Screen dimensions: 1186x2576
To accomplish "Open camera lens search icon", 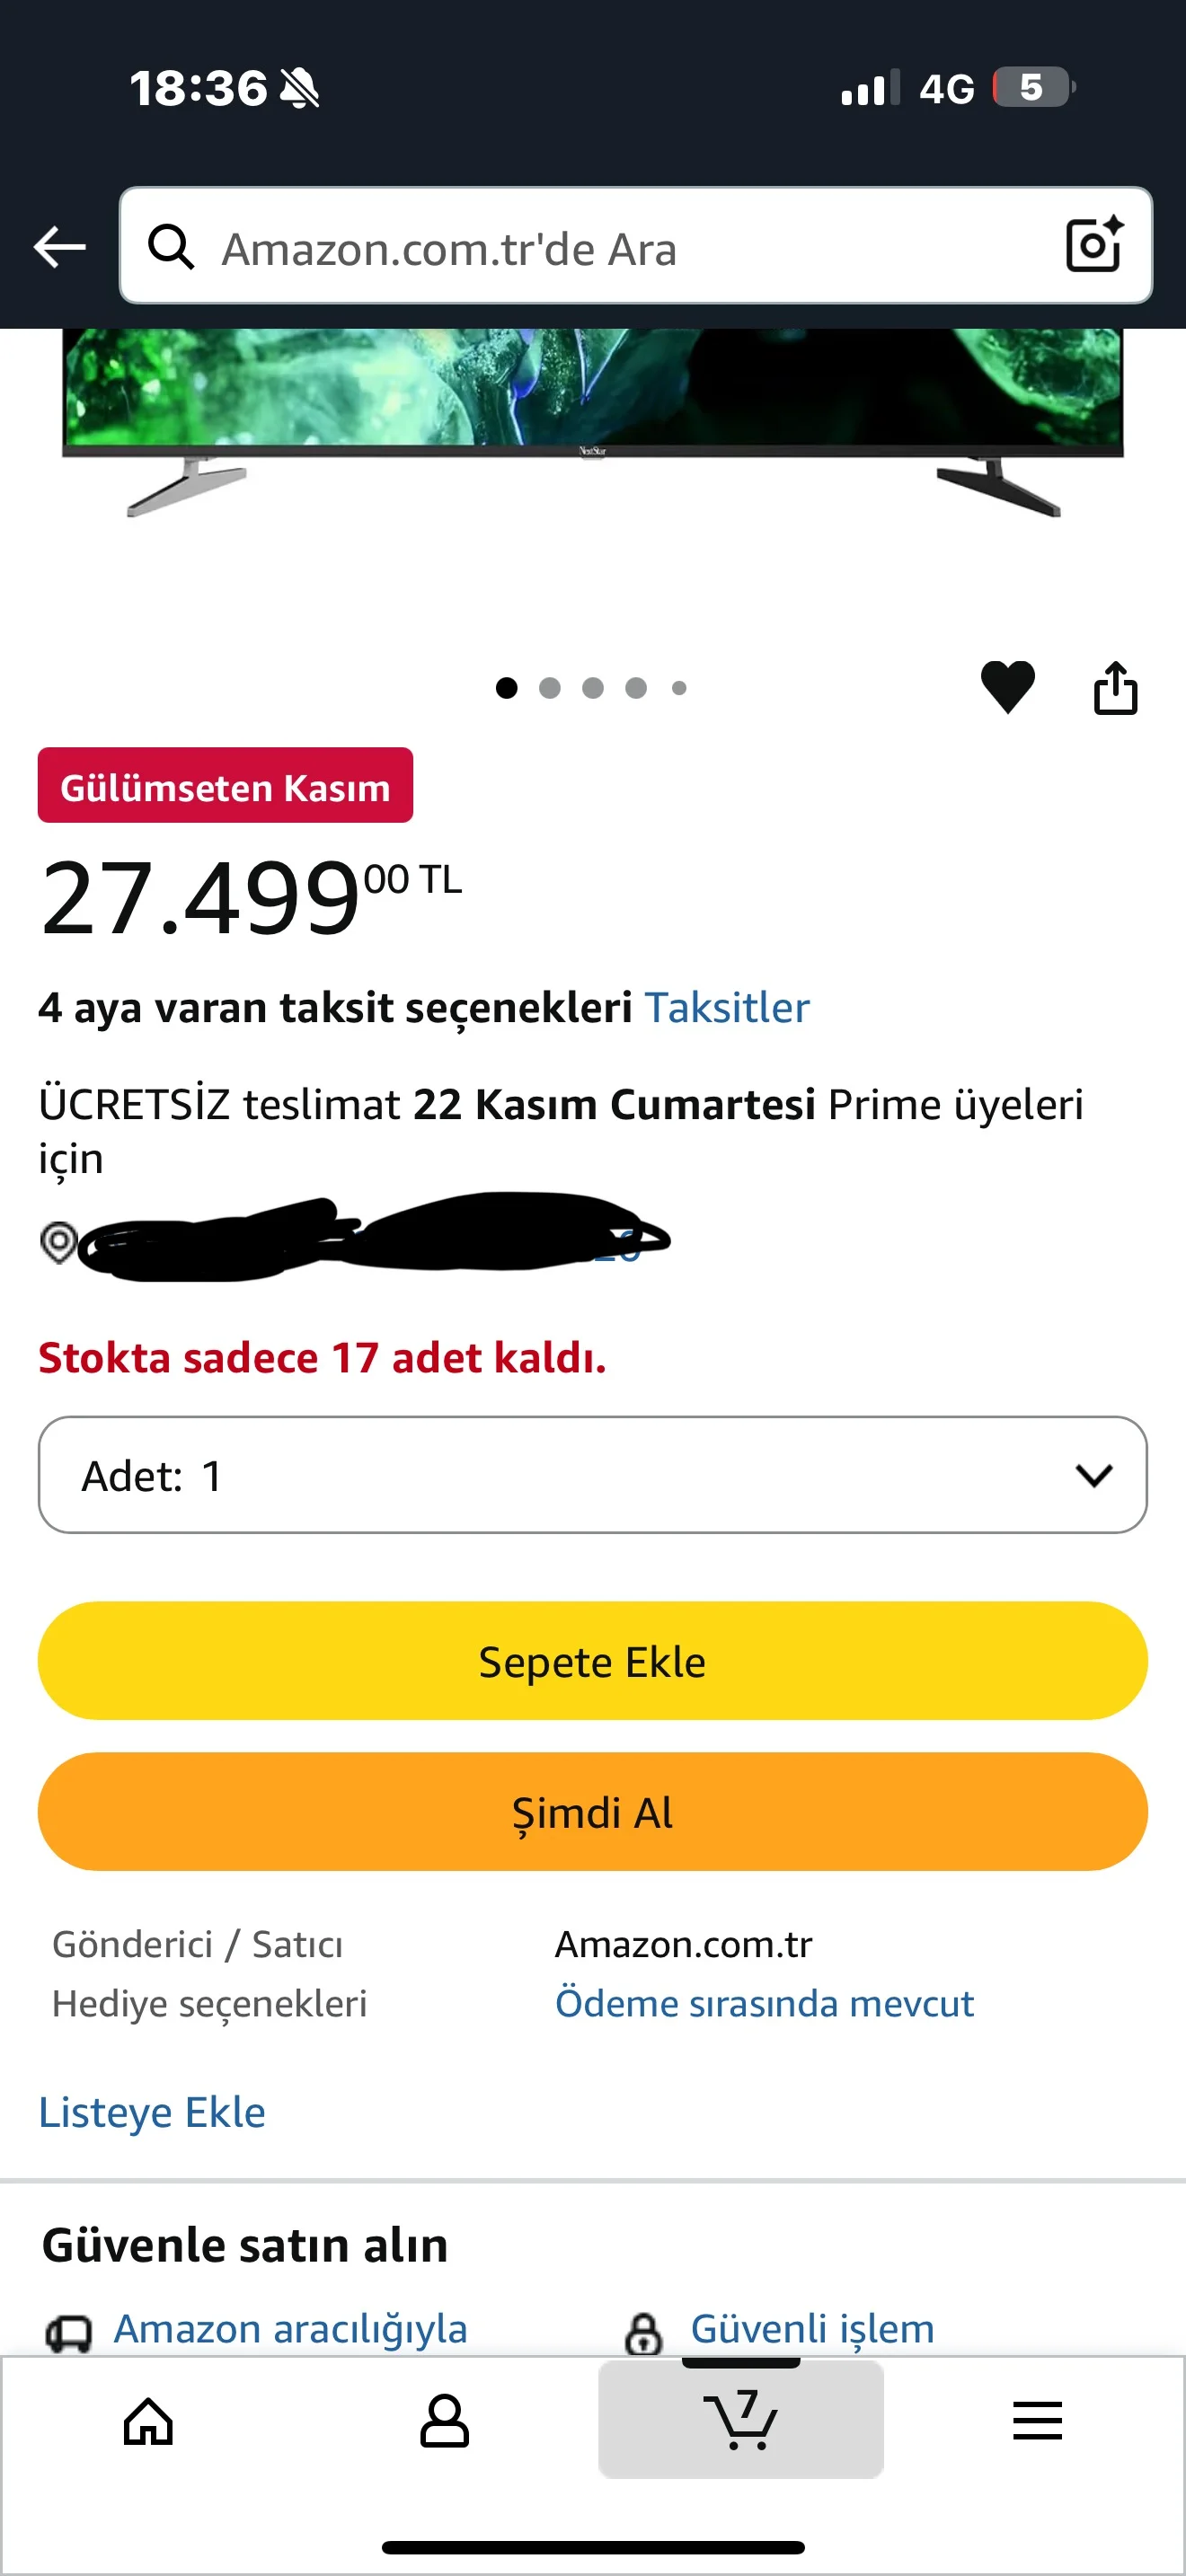I will (x=1094, y=245).
